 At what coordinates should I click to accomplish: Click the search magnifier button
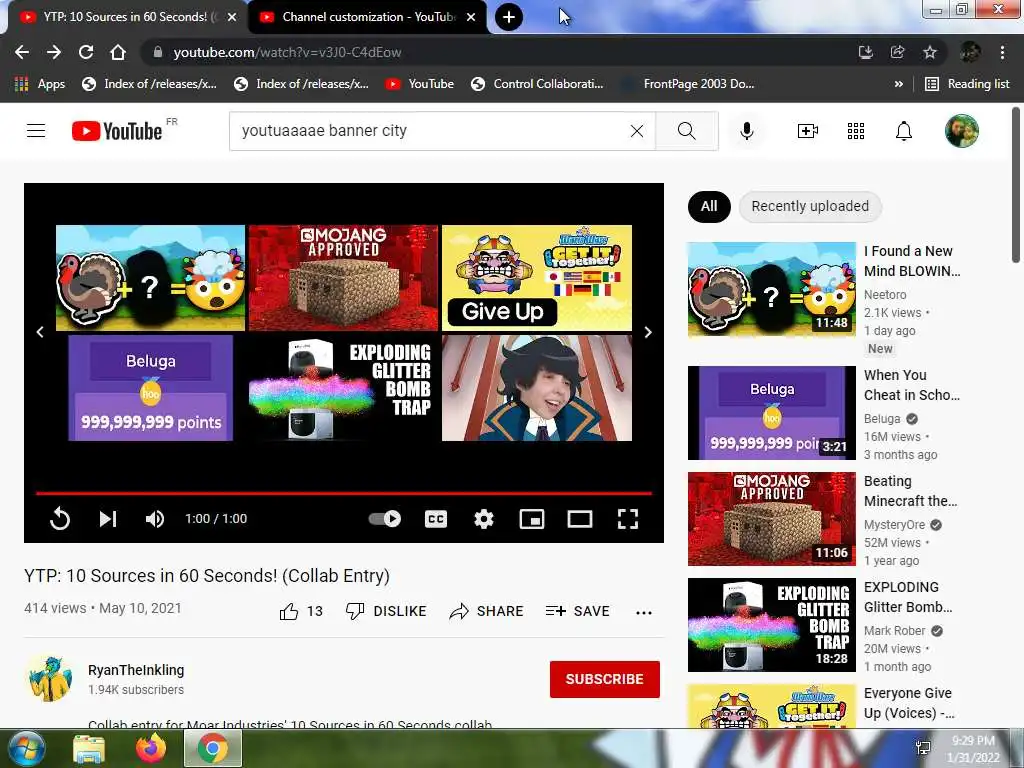pos(686,131)
